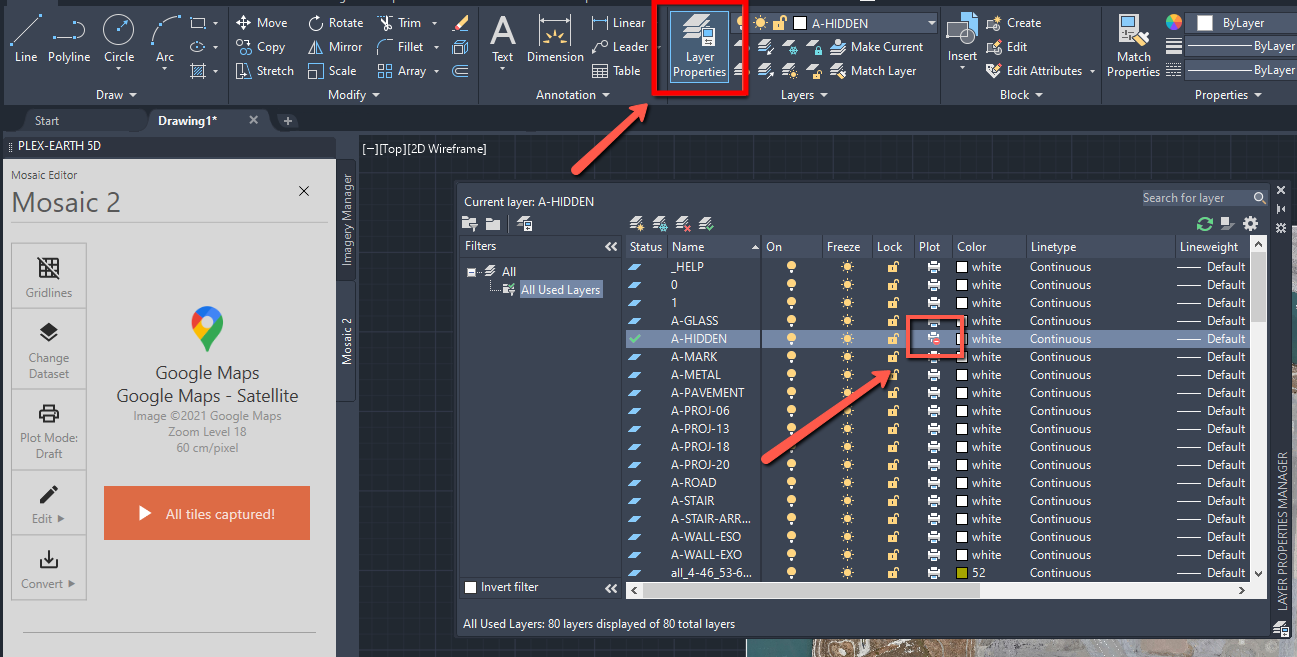Viewport: 1297px width, 657px height.
Task: Activate the Move command
Action: pyautogui.click(x=261, y=23)
